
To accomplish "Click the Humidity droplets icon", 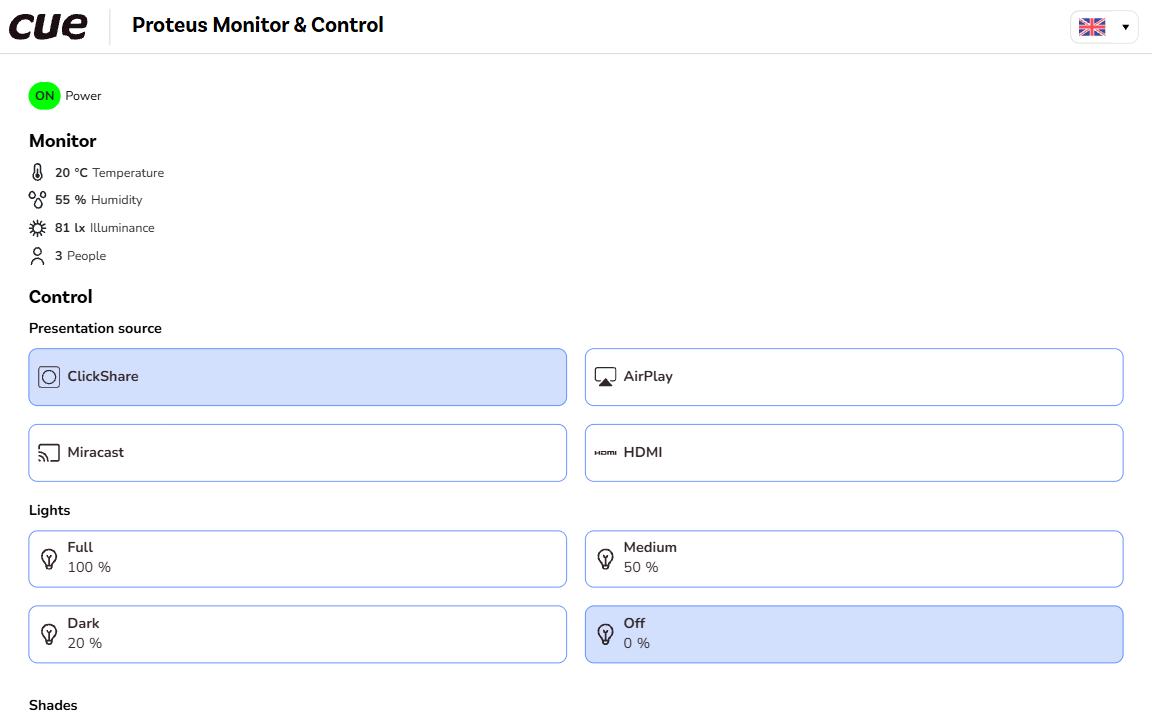I will click(38, 200).
